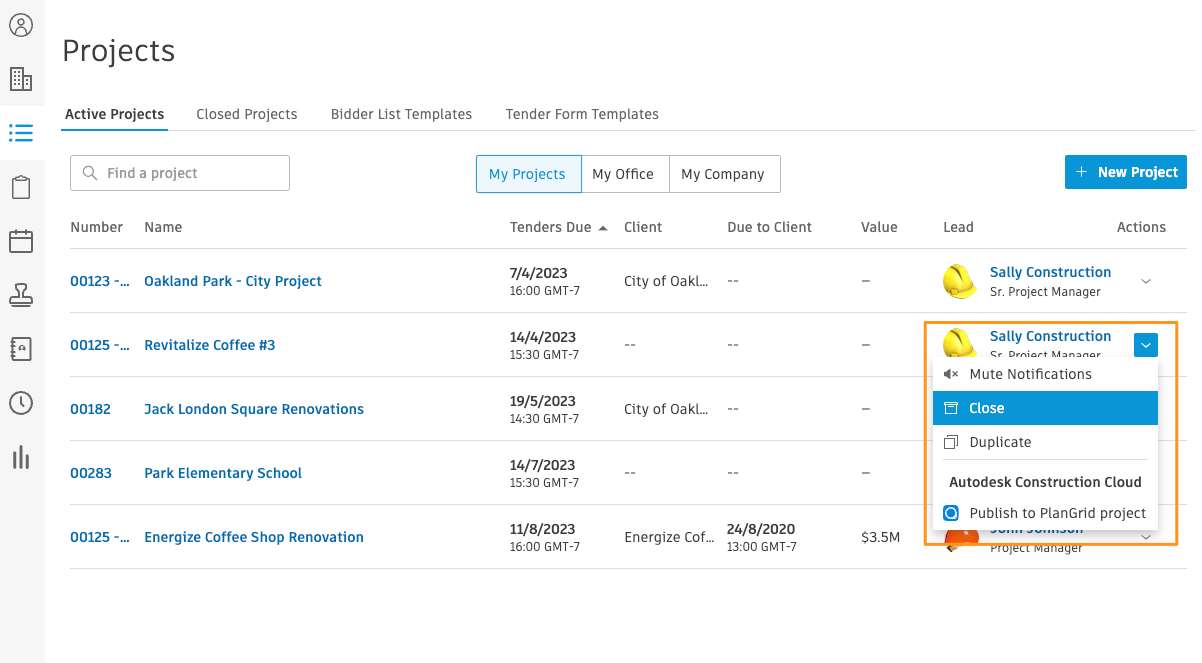Open the Oakland Park - City Project link
Screen dimensions: 1202x663
pos(233,281)
